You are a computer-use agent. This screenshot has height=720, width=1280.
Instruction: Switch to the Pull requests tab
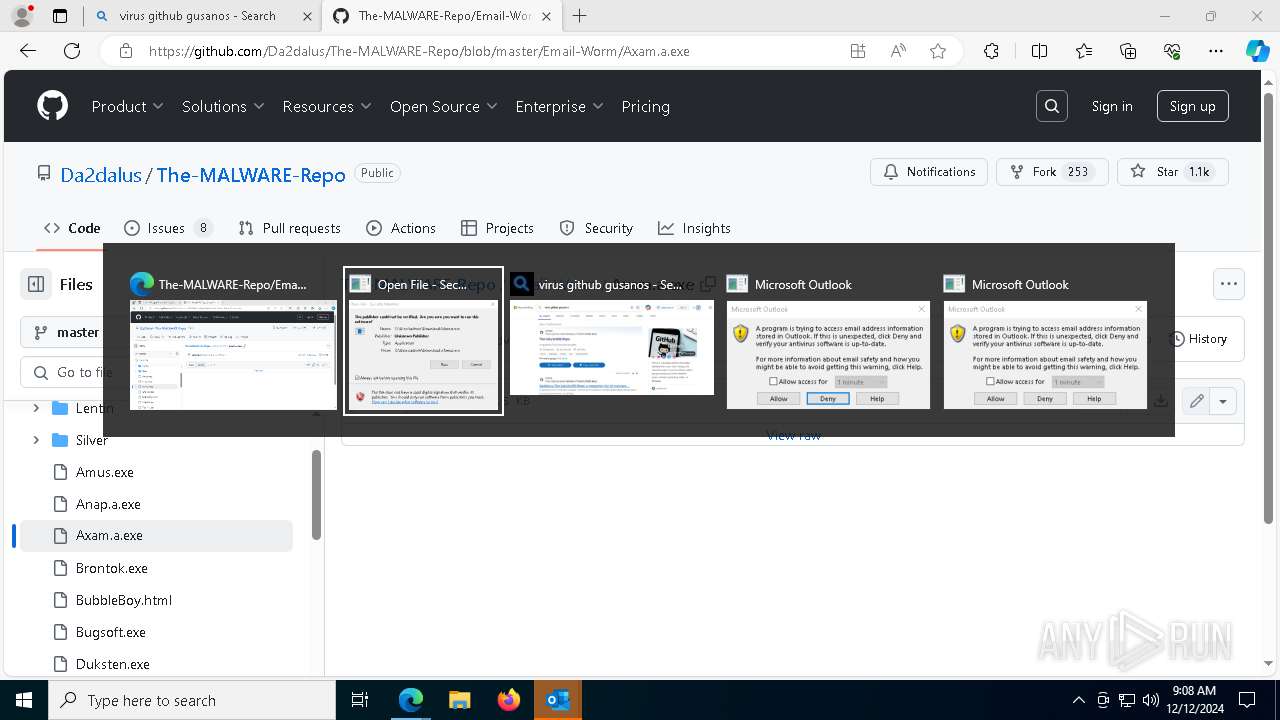coord(290,228)
